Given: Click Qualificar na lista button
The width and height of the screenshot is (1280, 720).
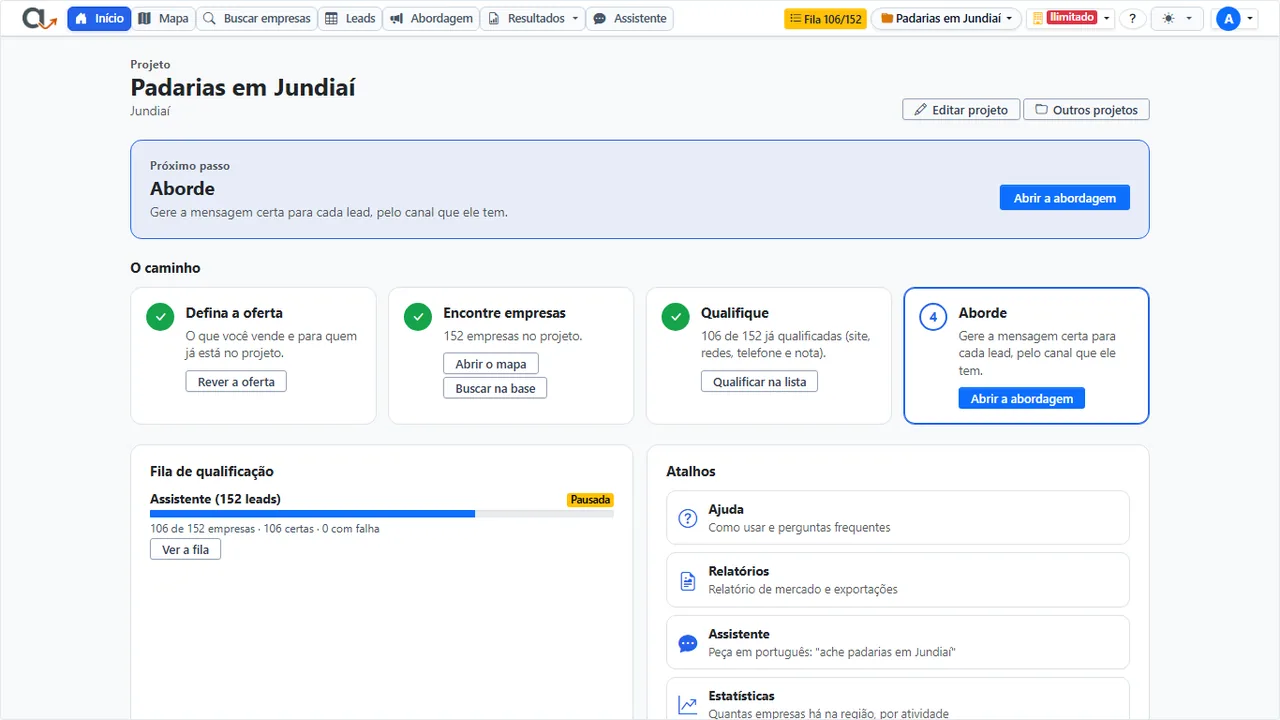Looking at the screenshot, I should (x=759, y=382).
